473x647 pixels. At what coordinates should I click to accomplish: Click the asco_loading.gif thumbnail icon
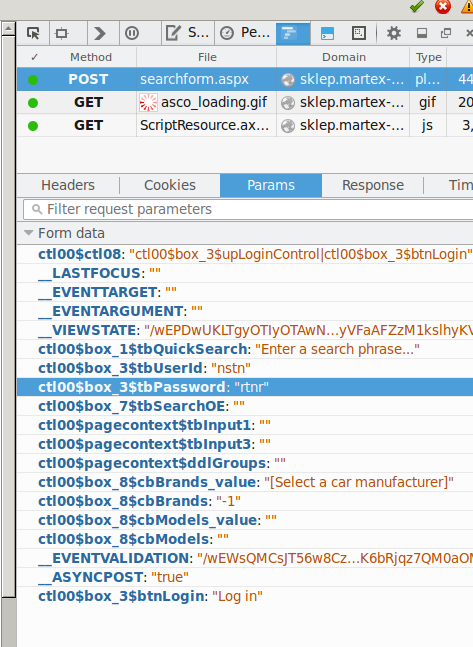[x=148, y=102]
